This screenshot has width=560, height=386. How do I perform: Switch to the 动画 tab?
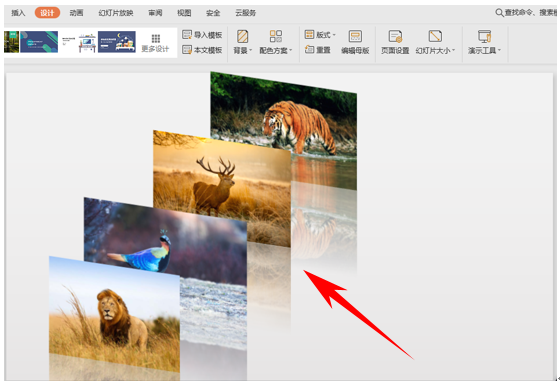click(x=76, y=13)
